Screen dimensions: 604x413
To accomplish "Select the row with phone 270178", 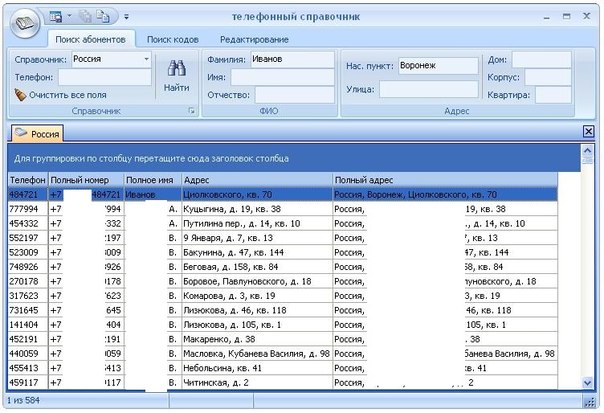I will pos(282,281).
